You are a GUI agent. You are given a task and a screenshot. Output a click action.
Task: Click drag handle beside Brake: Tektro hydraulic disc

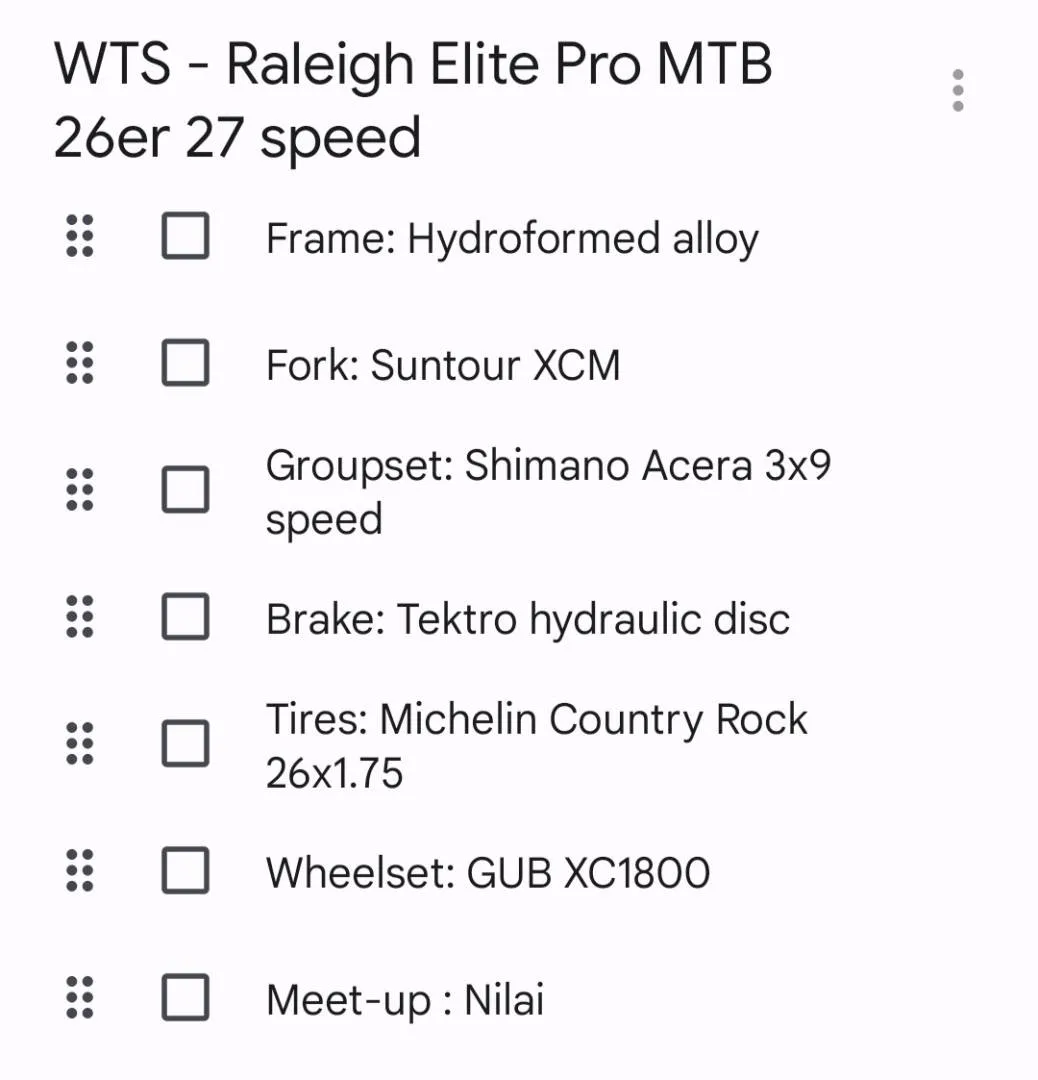click(80, 617)
